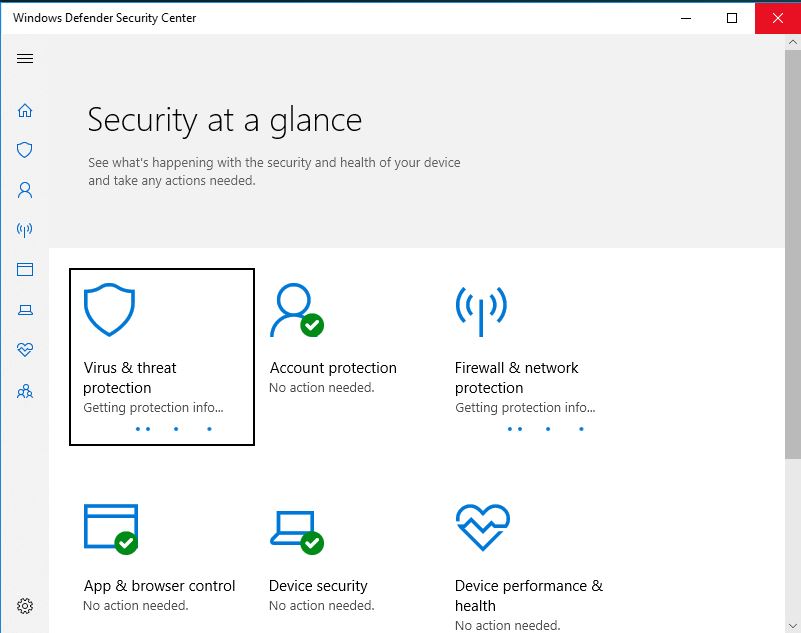Click the large App & browser control icon
This screenshot has width=801, height=633.
coord(110,528)
